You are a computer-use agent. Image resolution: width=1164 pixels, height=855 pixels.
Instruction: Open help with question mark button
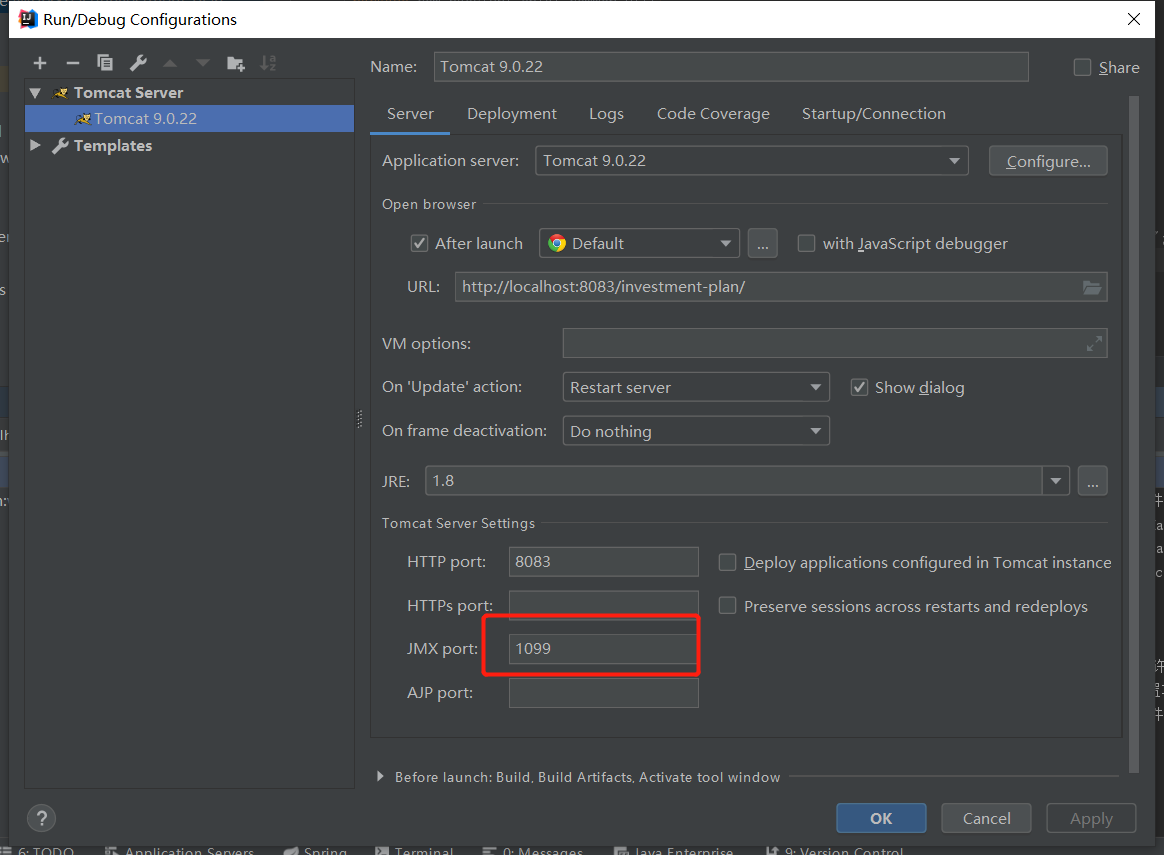42,818
